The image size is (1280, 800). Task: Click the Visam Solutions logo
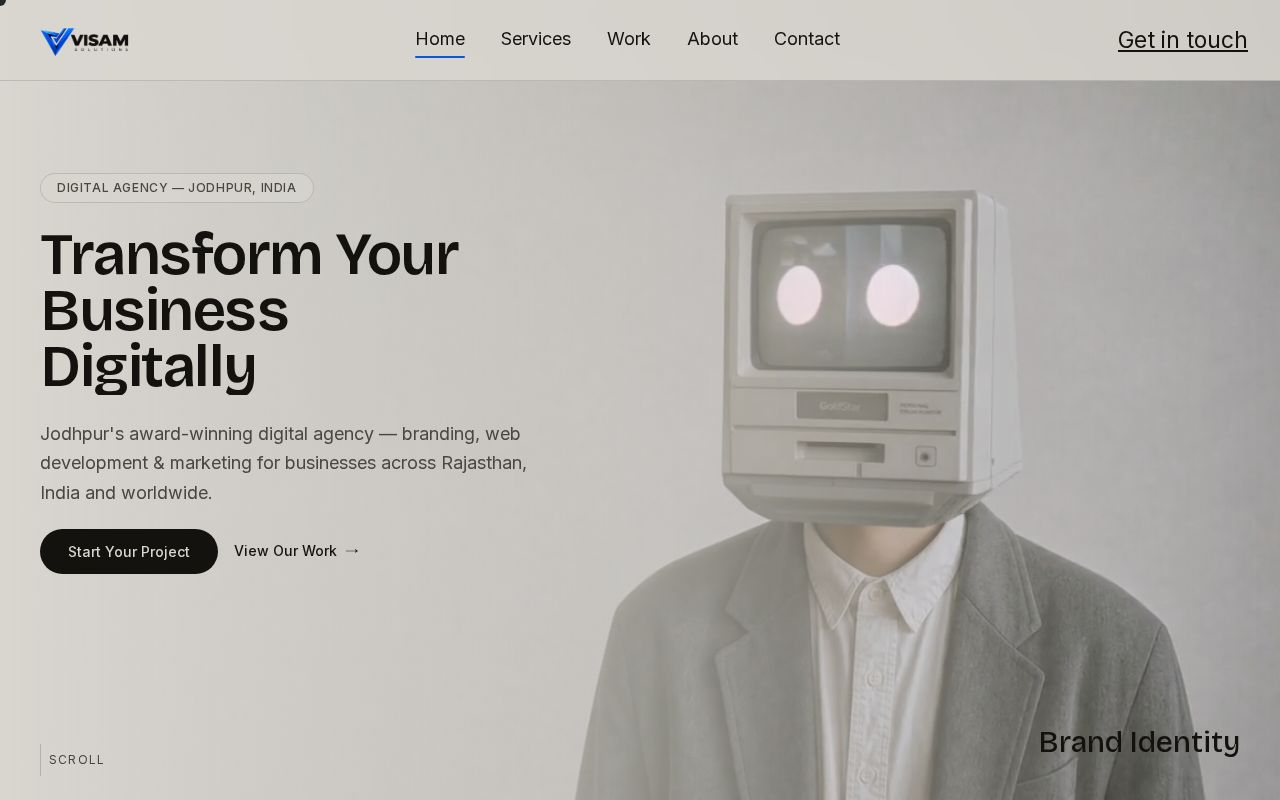coord(84,41)
